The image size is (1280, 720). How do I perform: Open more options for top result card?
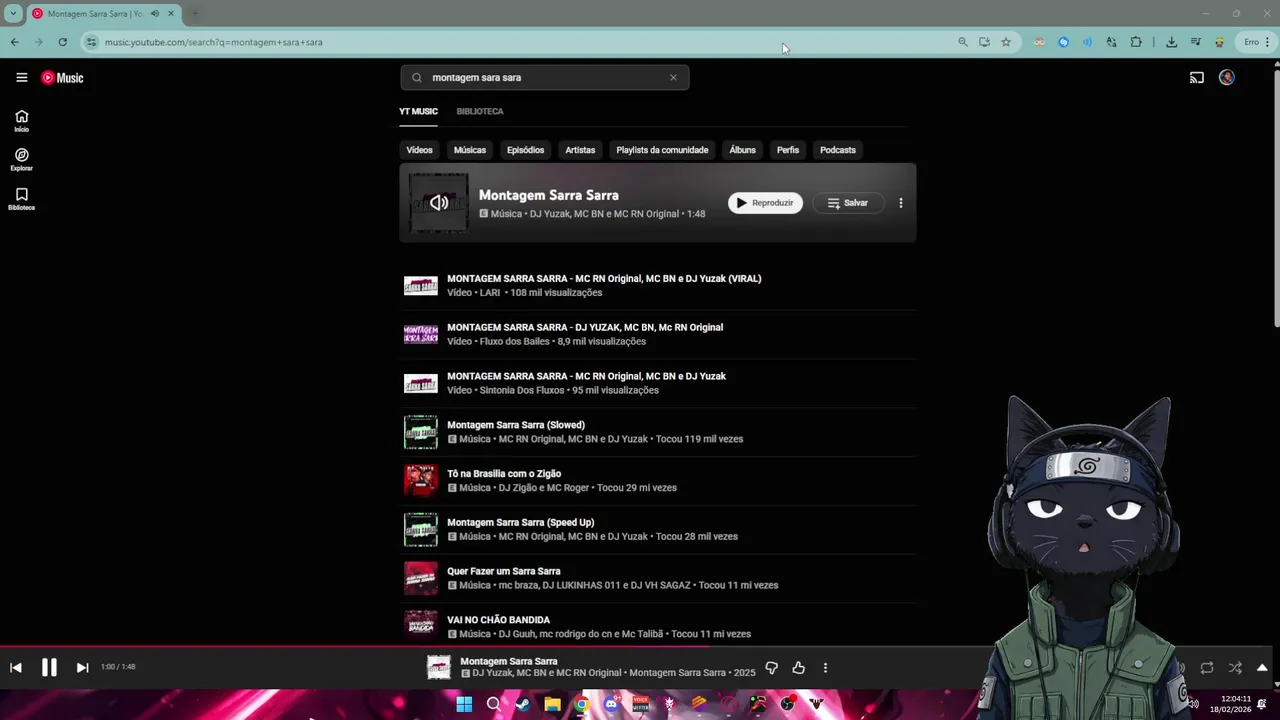pos(900,203)
